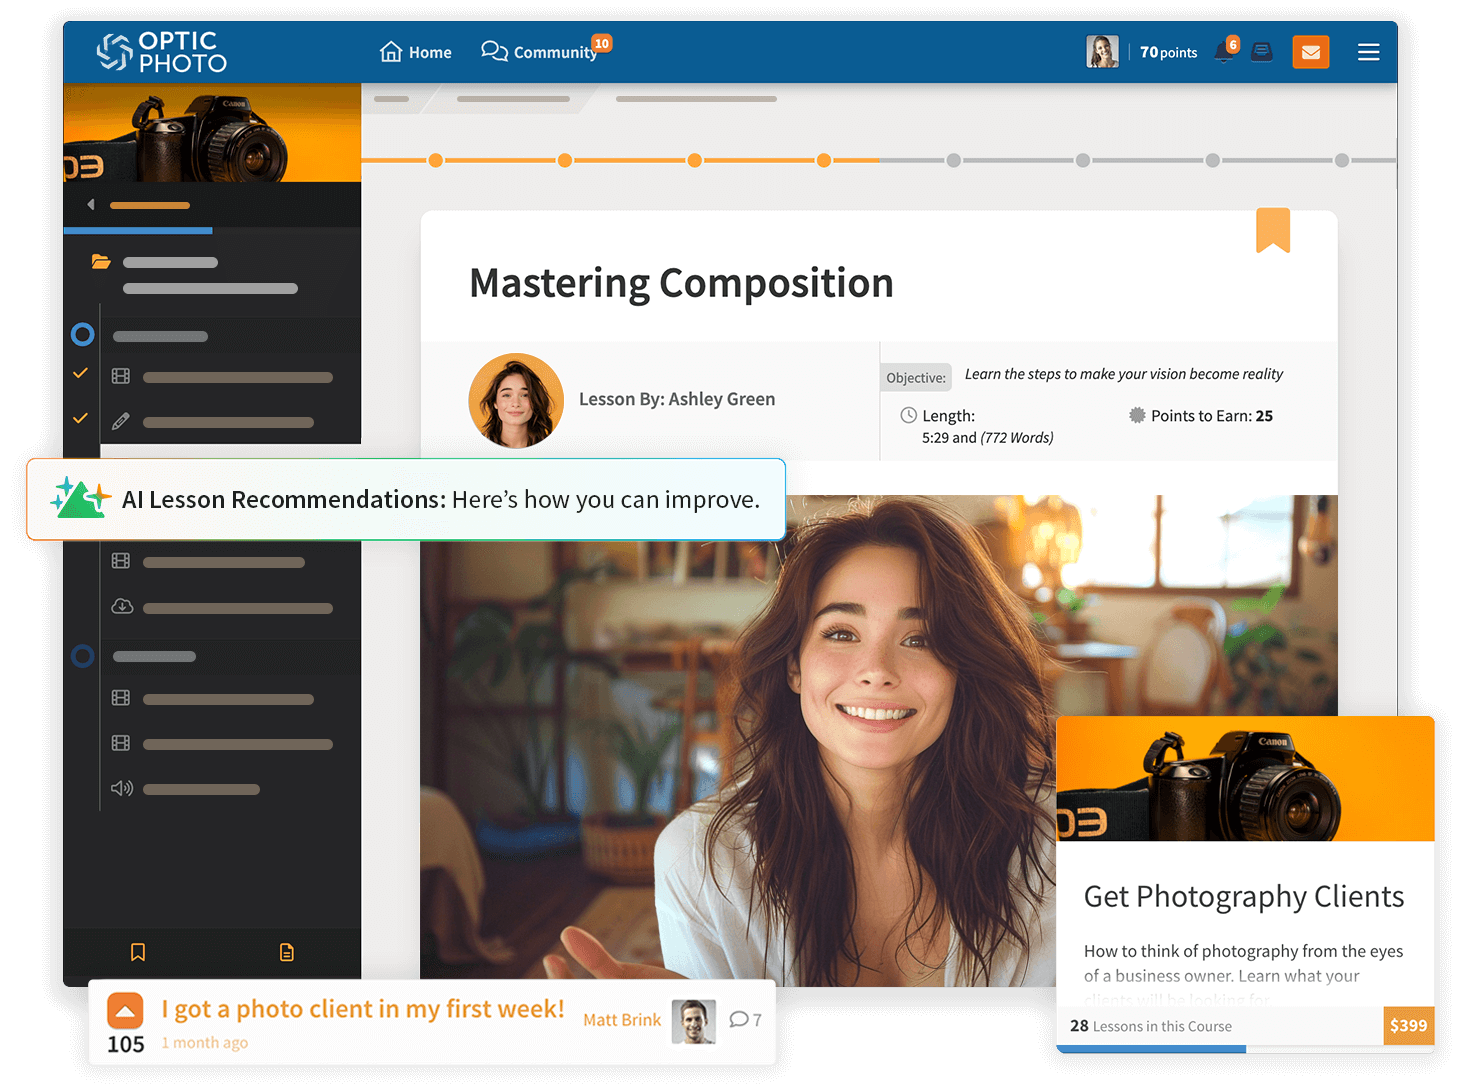Select the highlighted blue section circle
1462x1092 pixels.
point(83,335)
